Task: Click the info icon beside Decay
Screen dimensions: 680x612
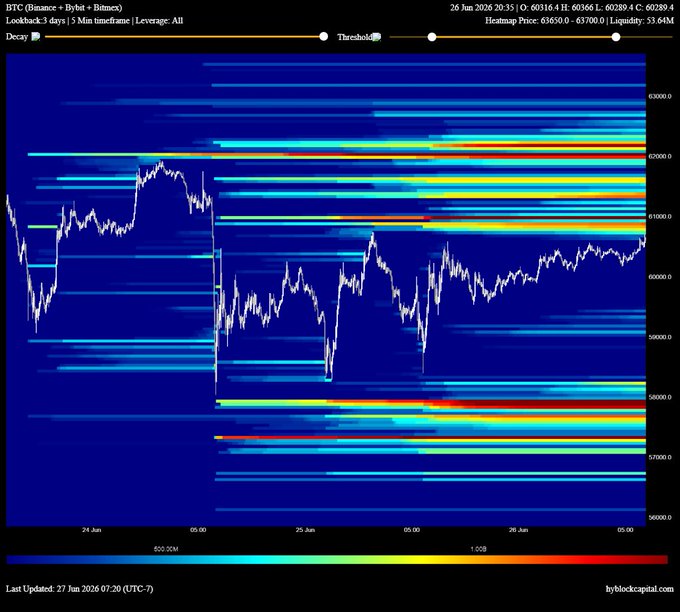Action: [36, 37]
